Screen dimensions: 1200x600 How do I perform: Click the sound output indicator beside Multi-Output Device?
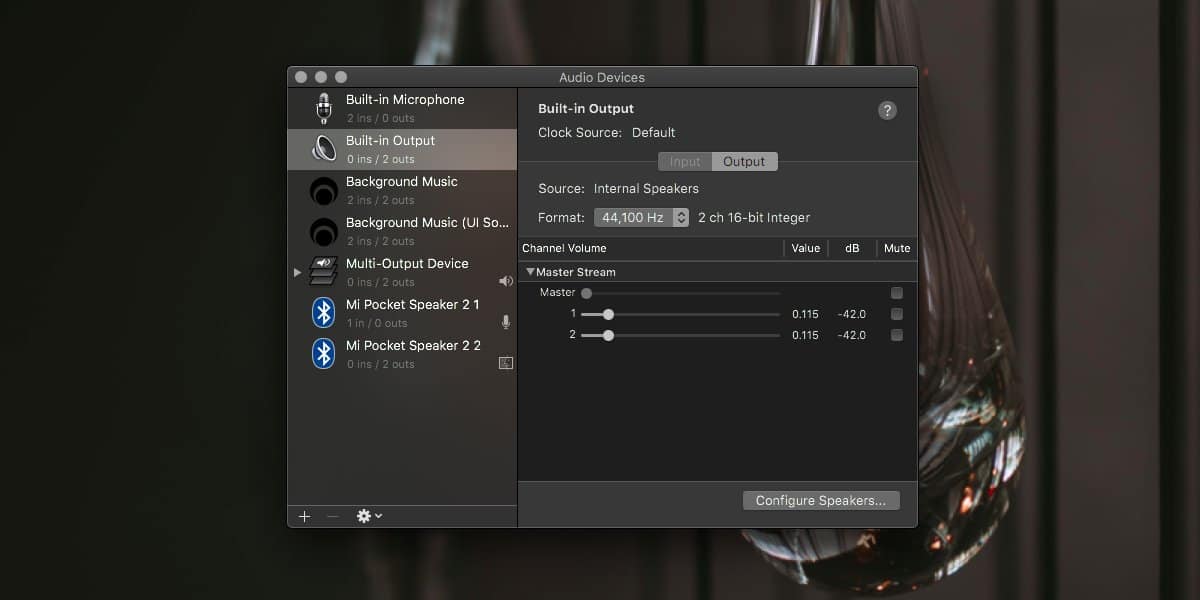tap(506, 281)
